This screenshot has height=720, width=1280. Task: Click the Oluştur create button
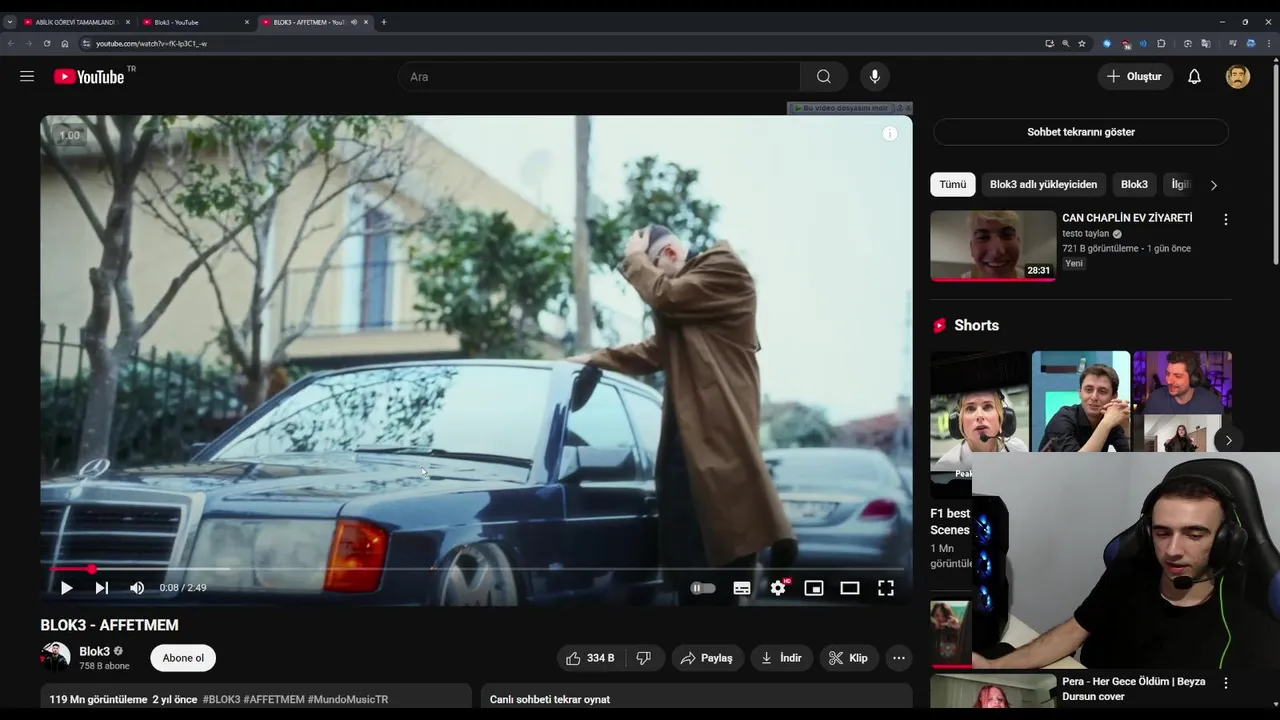coord(1135,77)
